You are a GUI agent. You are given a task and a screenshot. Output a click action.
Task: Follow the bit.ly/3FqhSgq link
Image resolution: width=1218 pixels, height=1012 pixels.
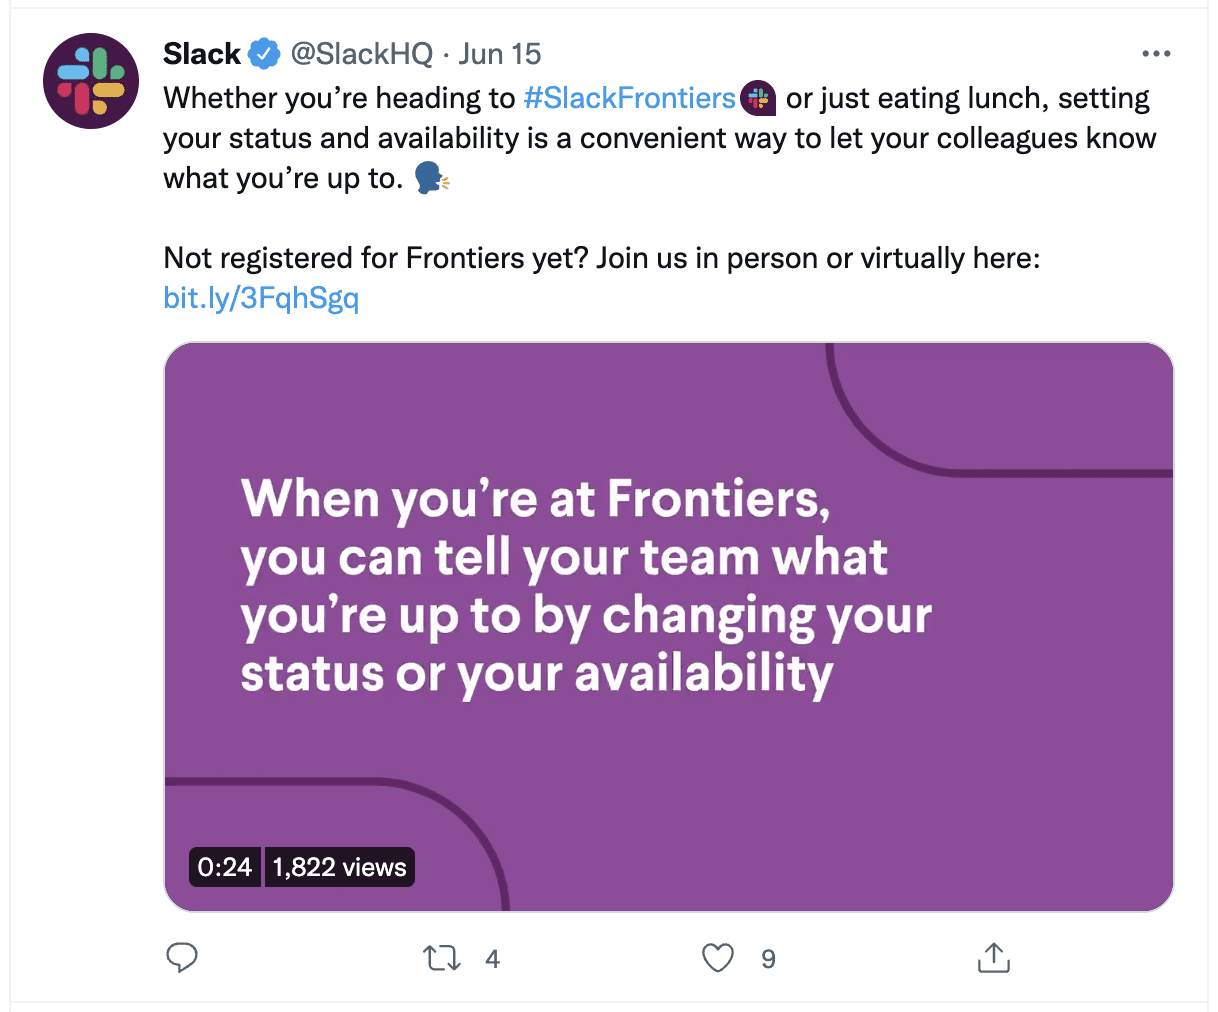(261, 298)
